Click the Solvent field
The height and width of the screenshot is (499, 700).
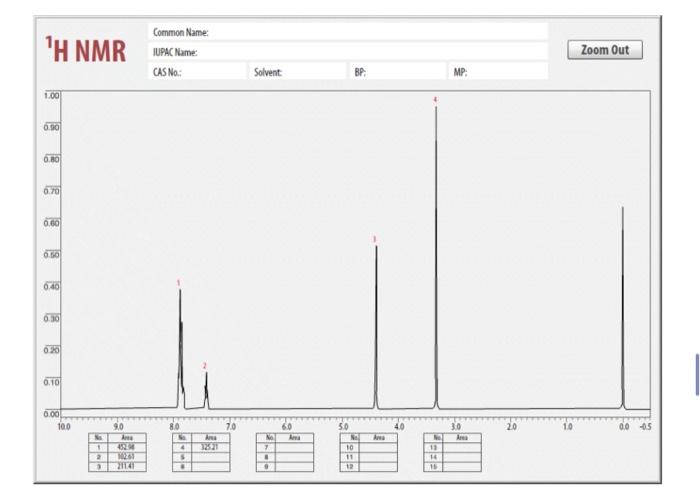point(297,71)
